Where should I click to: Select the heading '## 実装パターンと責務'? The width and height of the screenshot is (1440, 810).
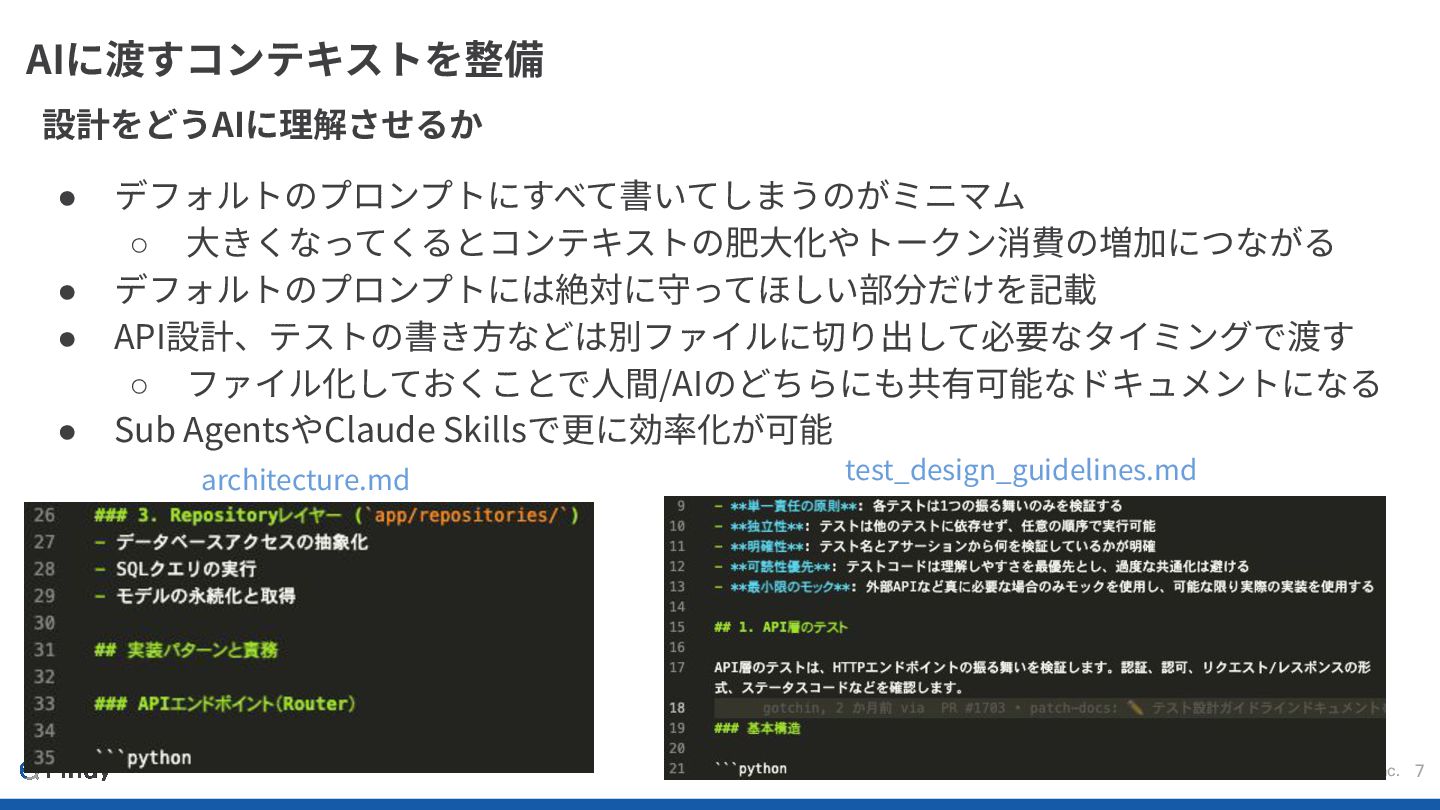[186, 650]
